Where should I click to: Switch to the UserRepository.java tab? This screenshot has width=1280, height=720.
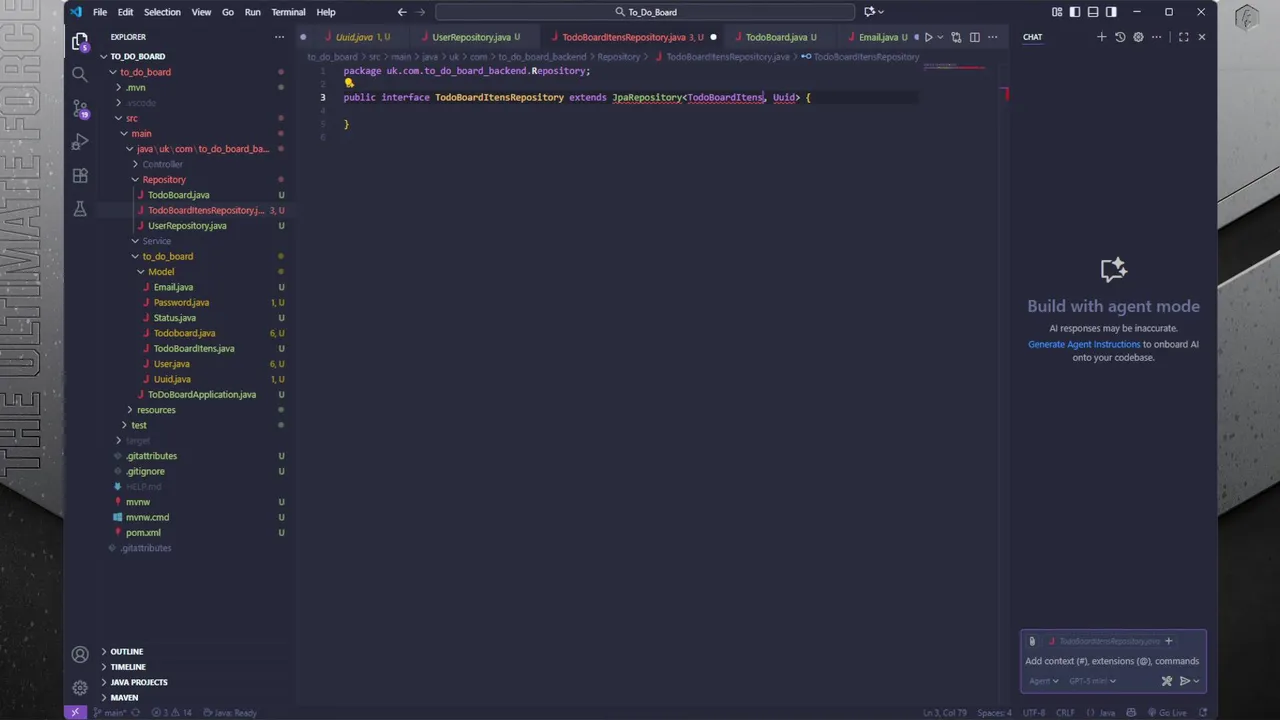(x=471, y=37)
